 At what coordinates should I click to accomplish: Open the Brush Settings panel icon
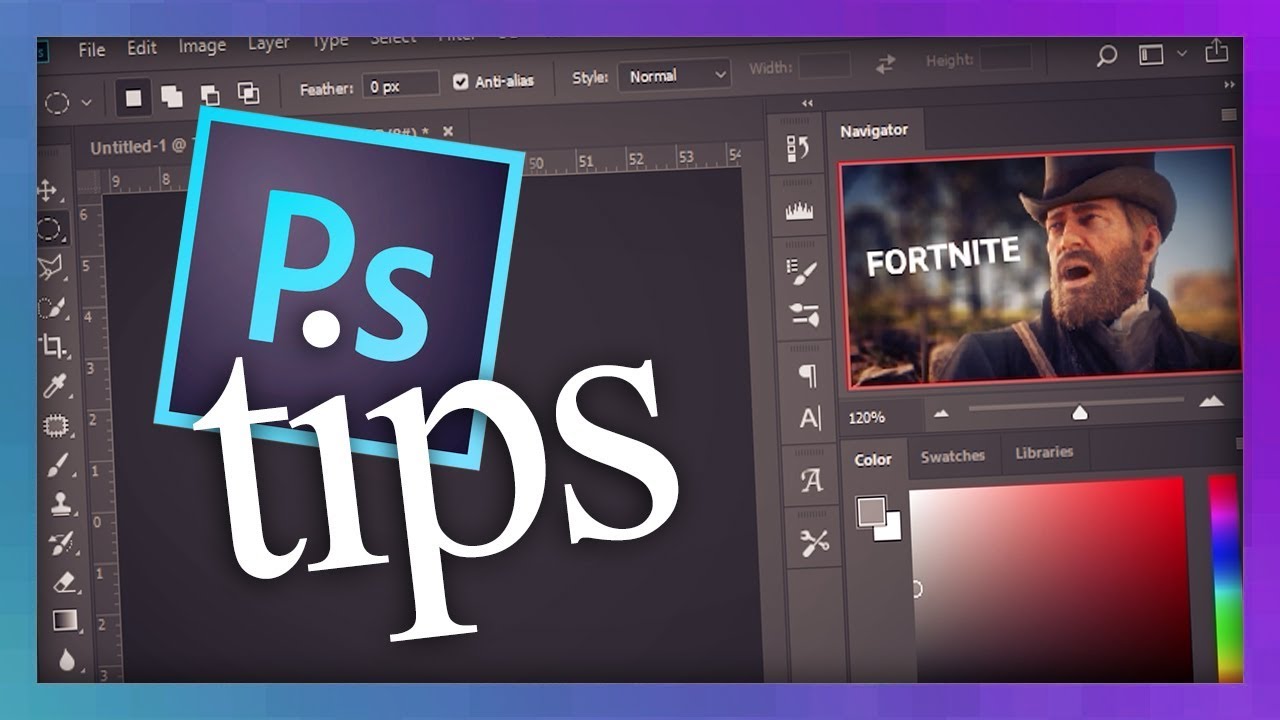[x=802, y=271]
